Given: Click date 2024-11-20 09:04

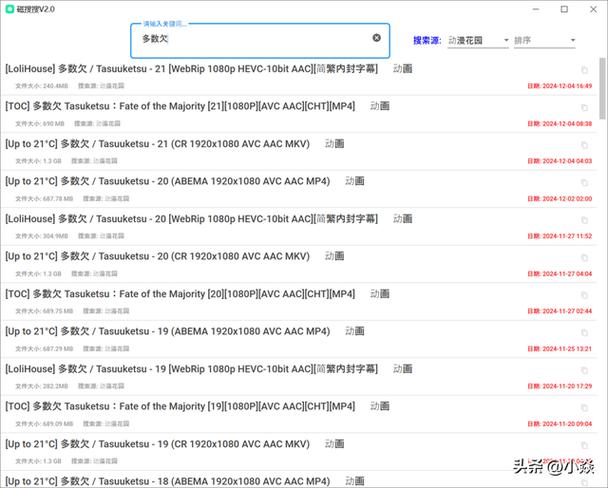Looking at the screenshot, I should pos(560,424).
